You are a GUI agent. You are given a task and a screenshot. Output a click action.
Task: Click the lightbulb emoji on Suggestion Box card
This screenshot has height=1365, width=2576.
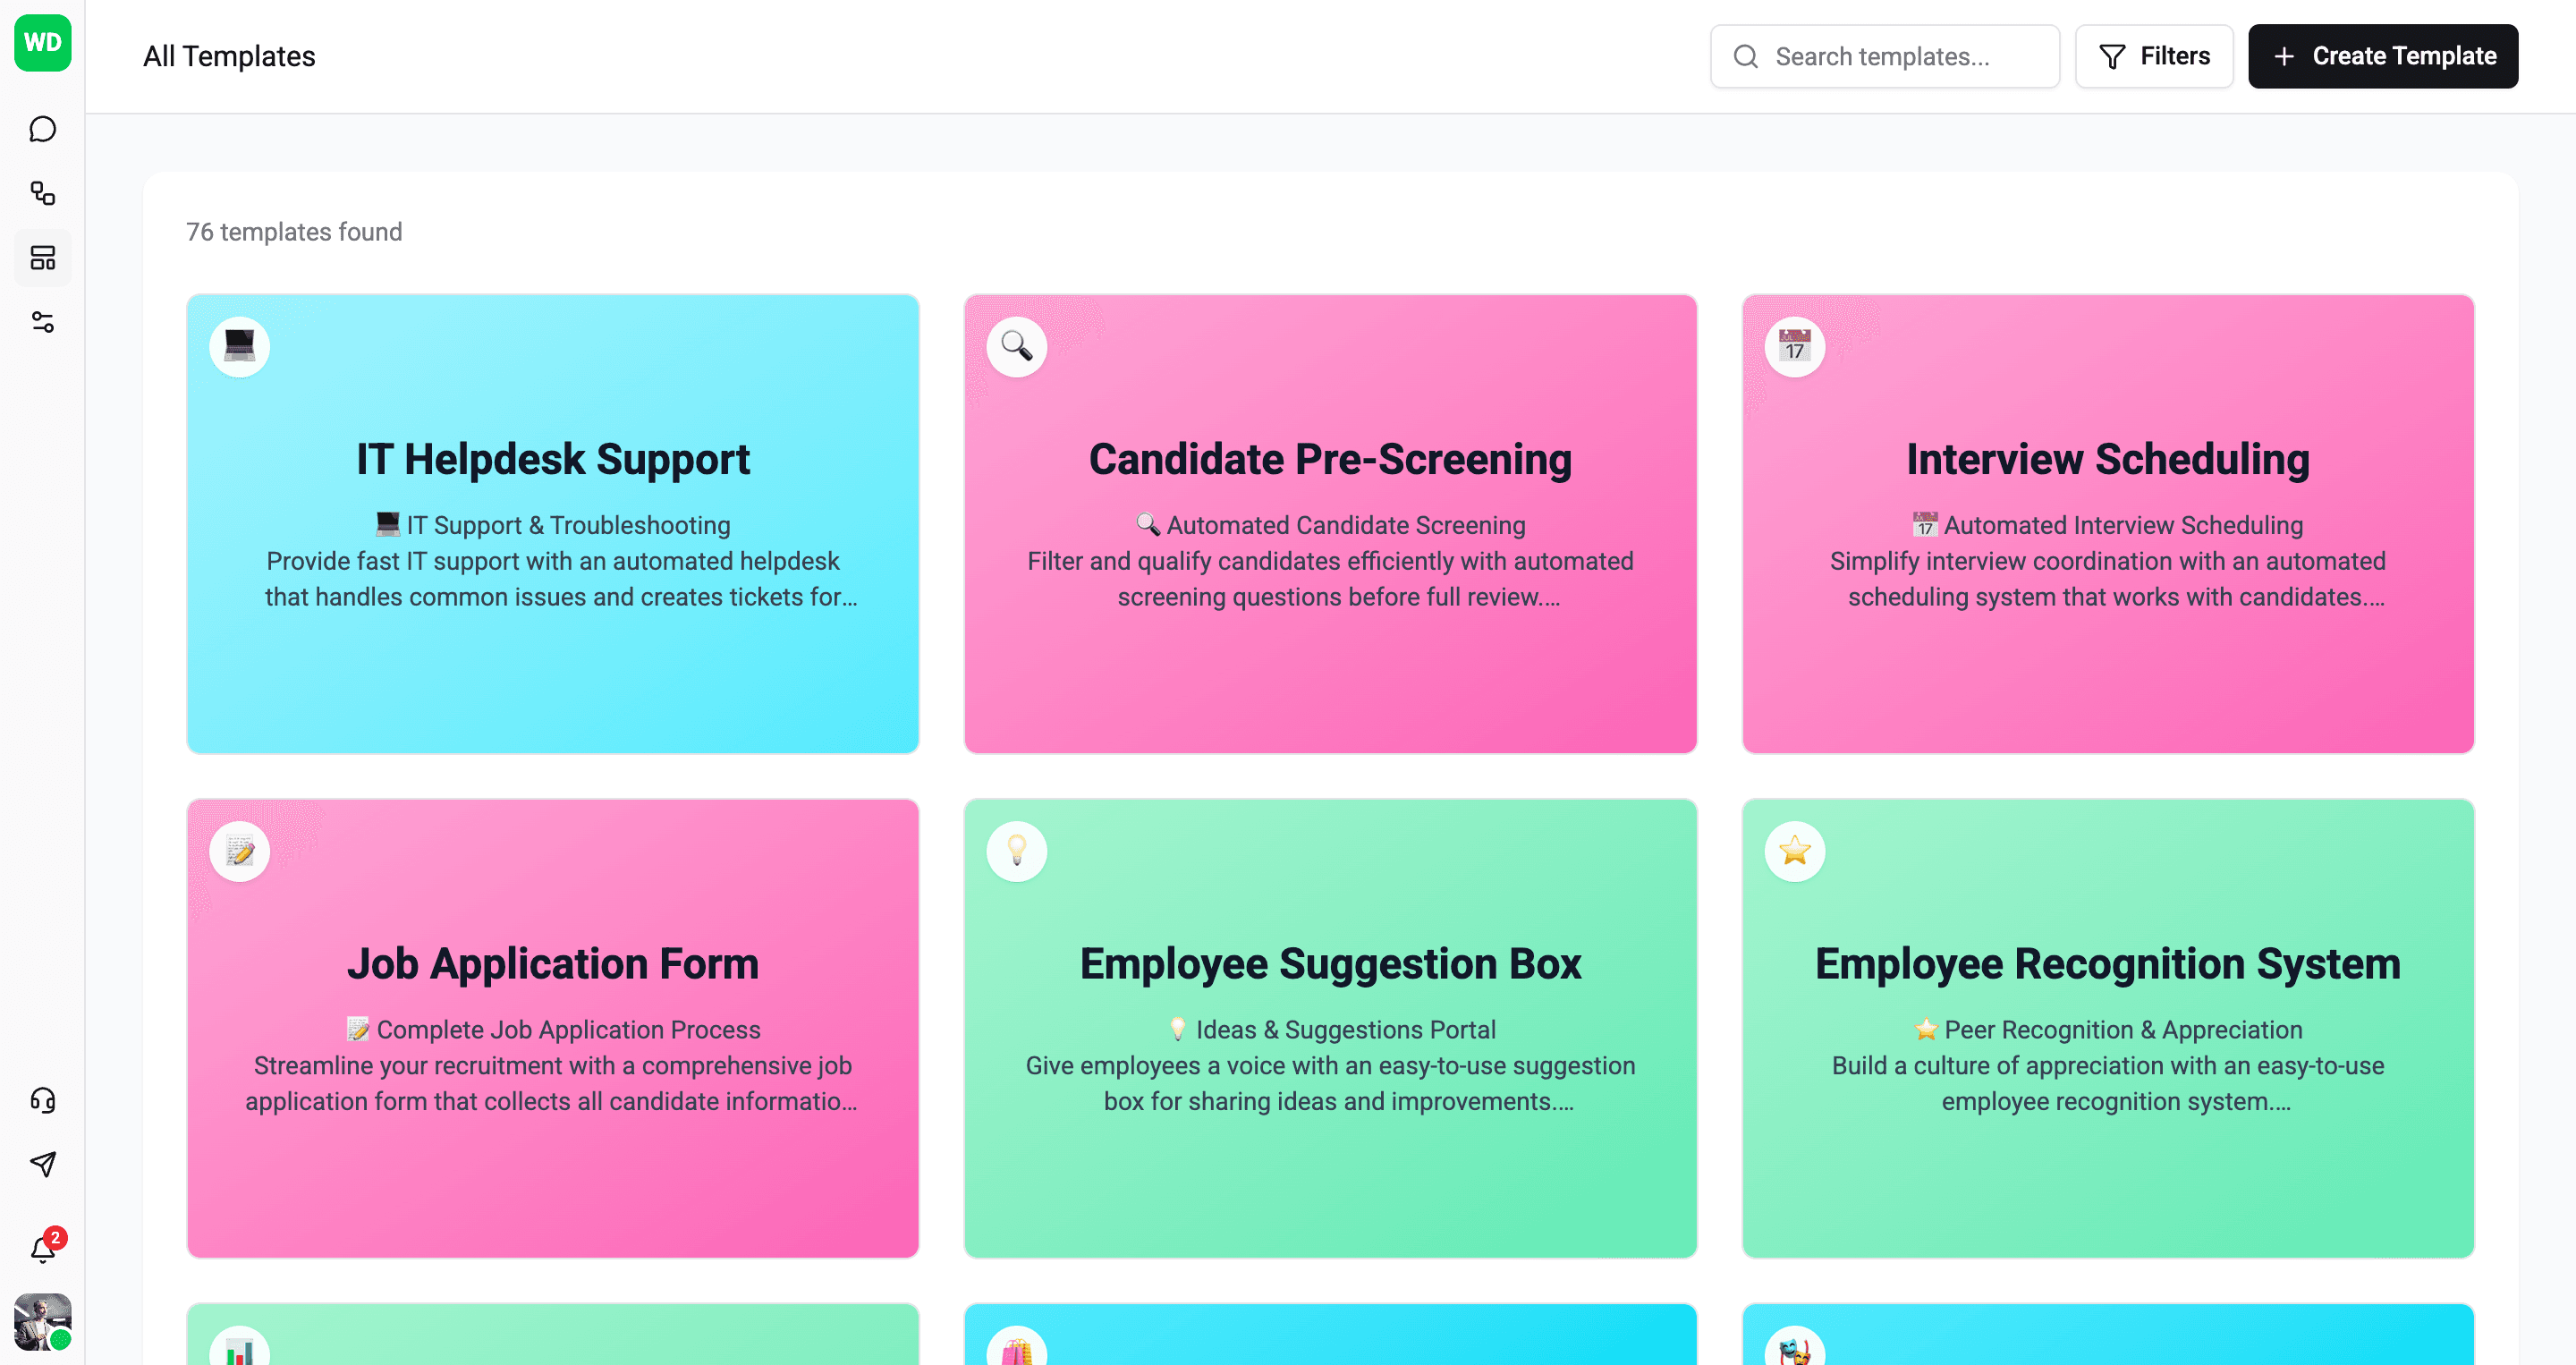point(1016,851)
